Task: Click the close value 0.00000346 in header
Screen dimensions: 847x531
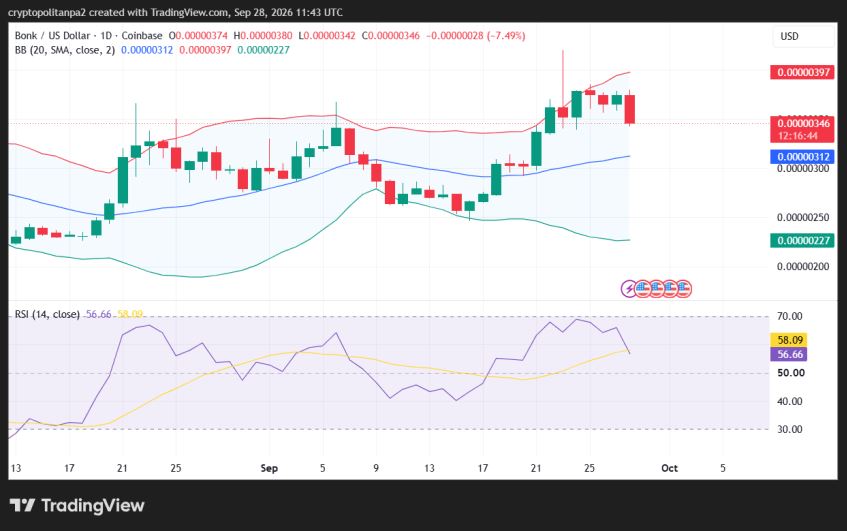Action: coord(394,36)
